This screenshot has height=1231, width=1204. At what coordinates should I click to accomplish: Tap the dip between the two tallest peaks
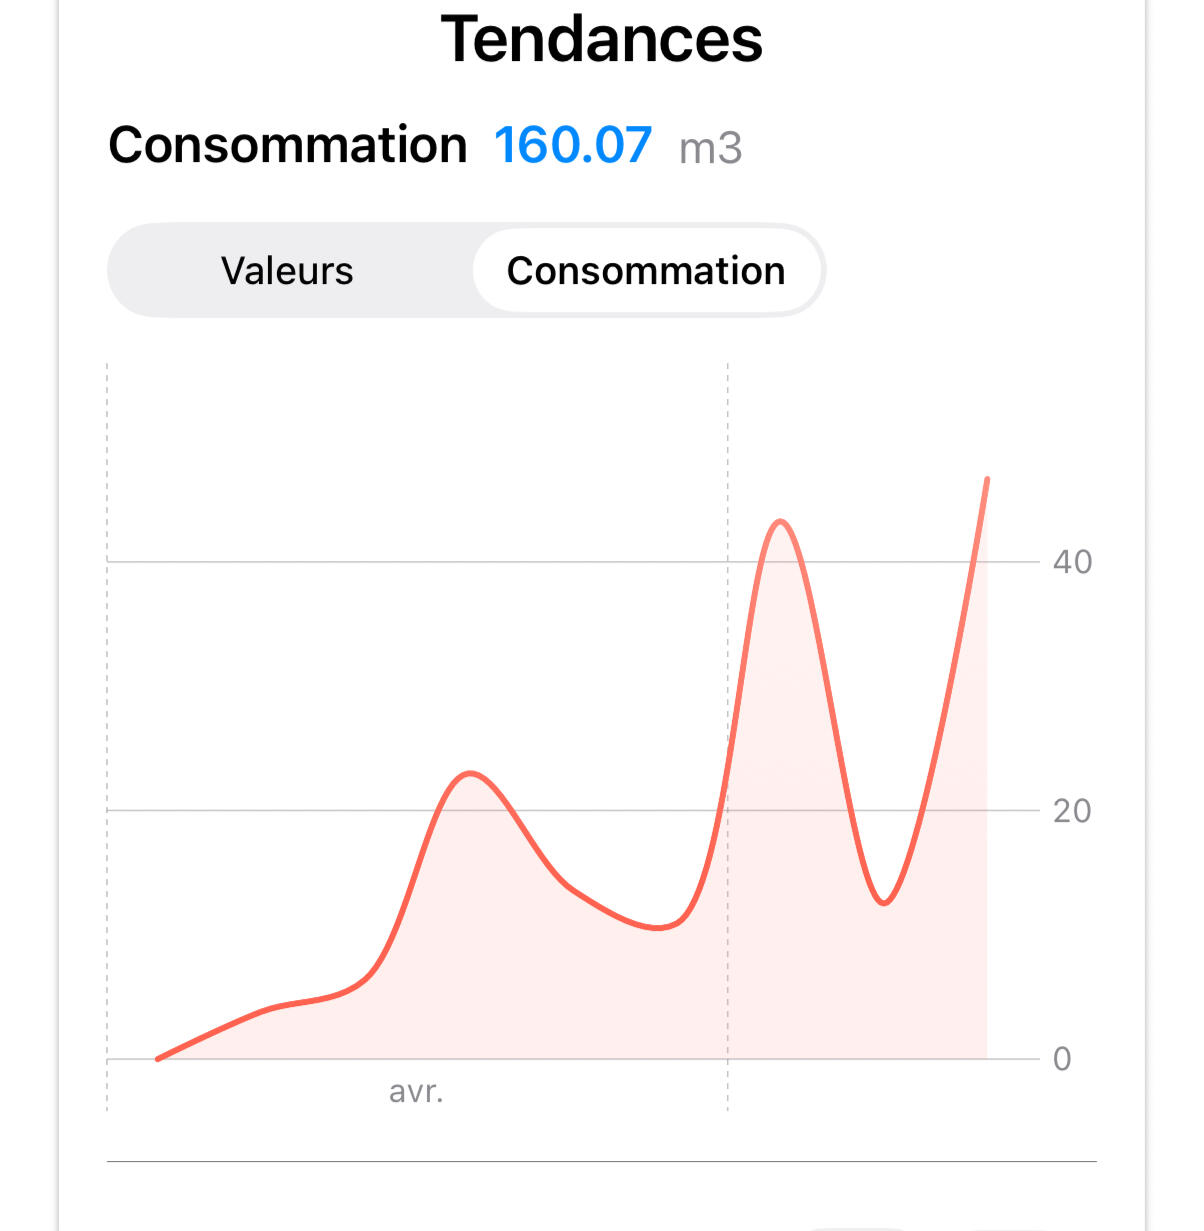pos(884,903)
